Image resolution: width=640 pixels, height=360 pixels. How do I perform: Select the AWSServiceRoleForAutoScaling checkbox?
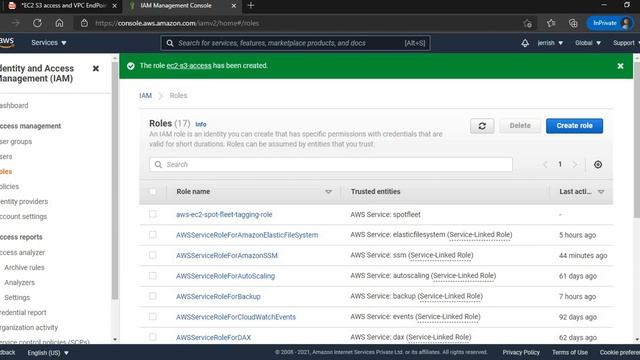153,276
